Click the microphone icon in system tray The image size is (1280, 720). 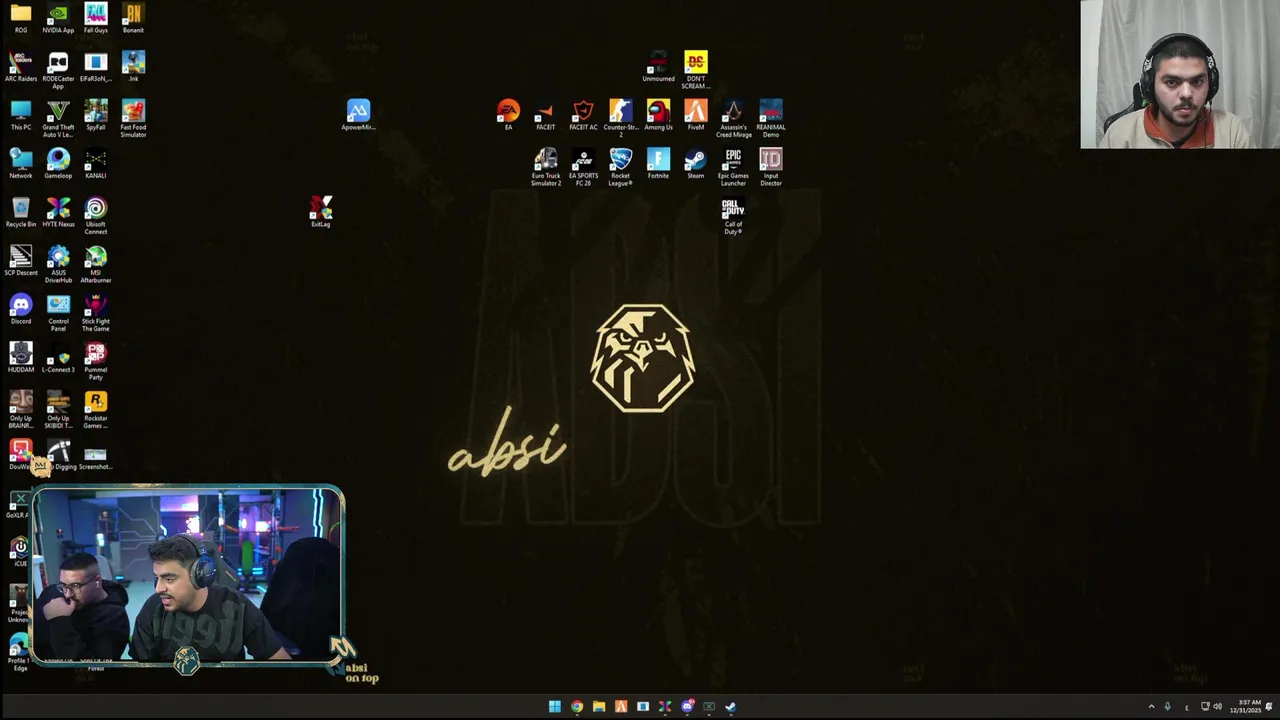1167,707
